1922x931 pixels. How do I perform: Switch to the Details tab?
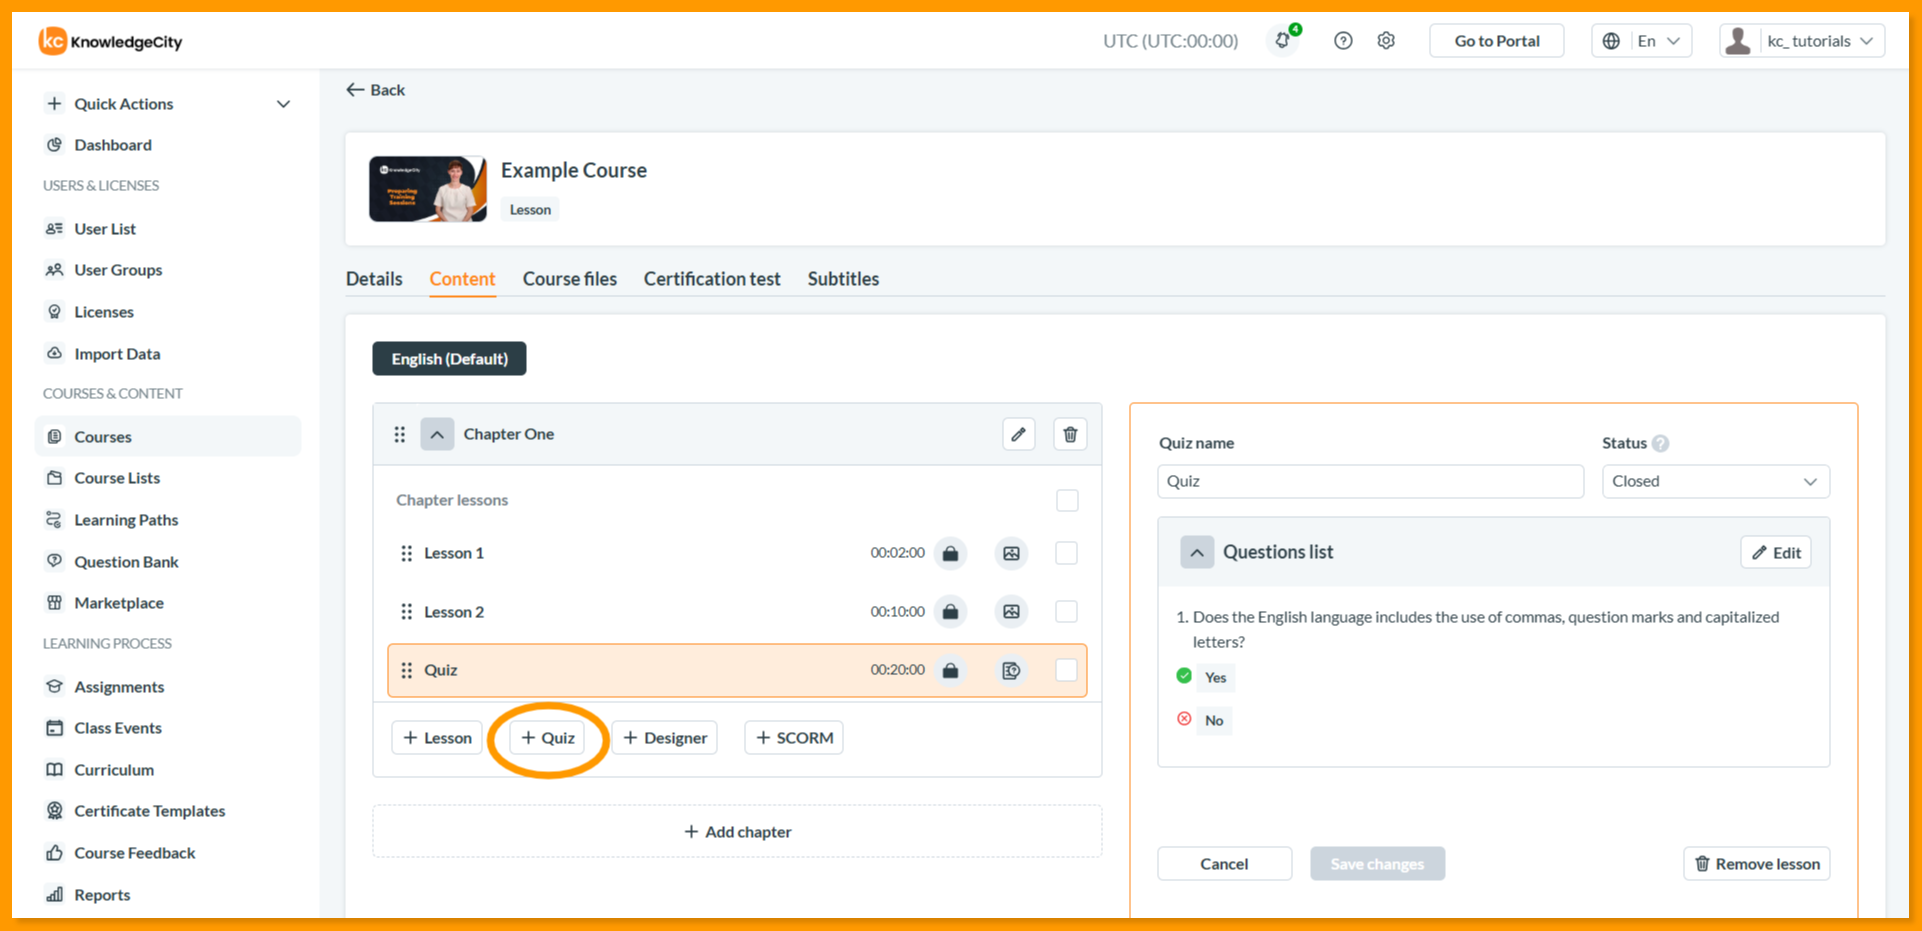point(374,279)
